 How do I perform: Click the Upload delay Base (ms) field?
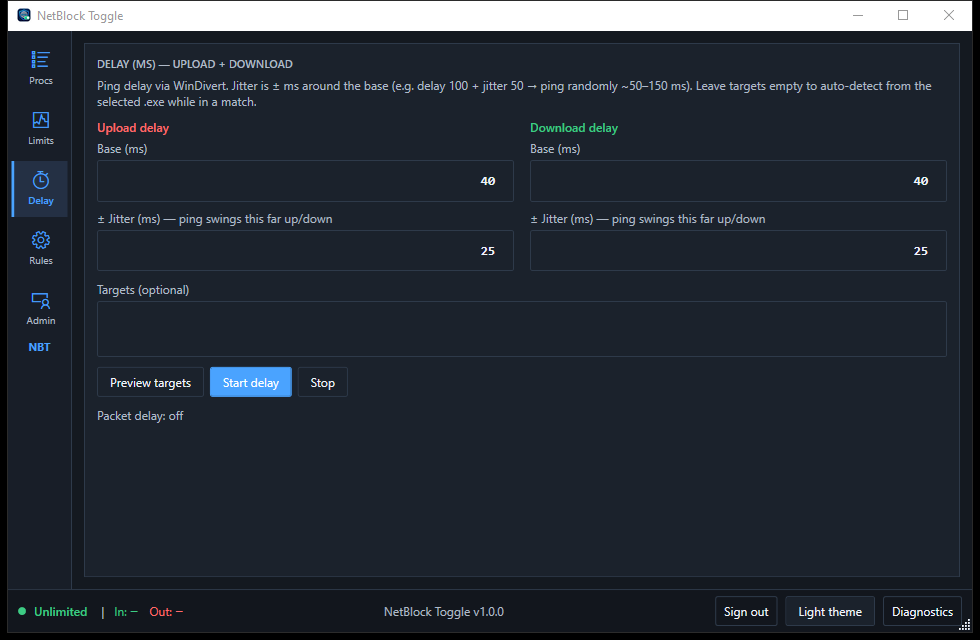pyautogui.click(x=305, y=181)
